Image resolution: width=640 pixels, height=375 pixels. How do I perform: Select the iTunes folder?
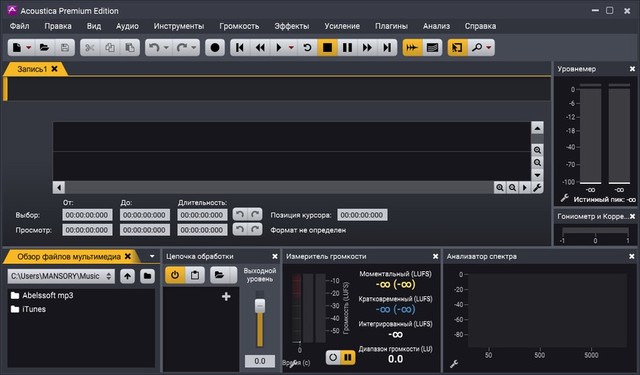[28, 309]
